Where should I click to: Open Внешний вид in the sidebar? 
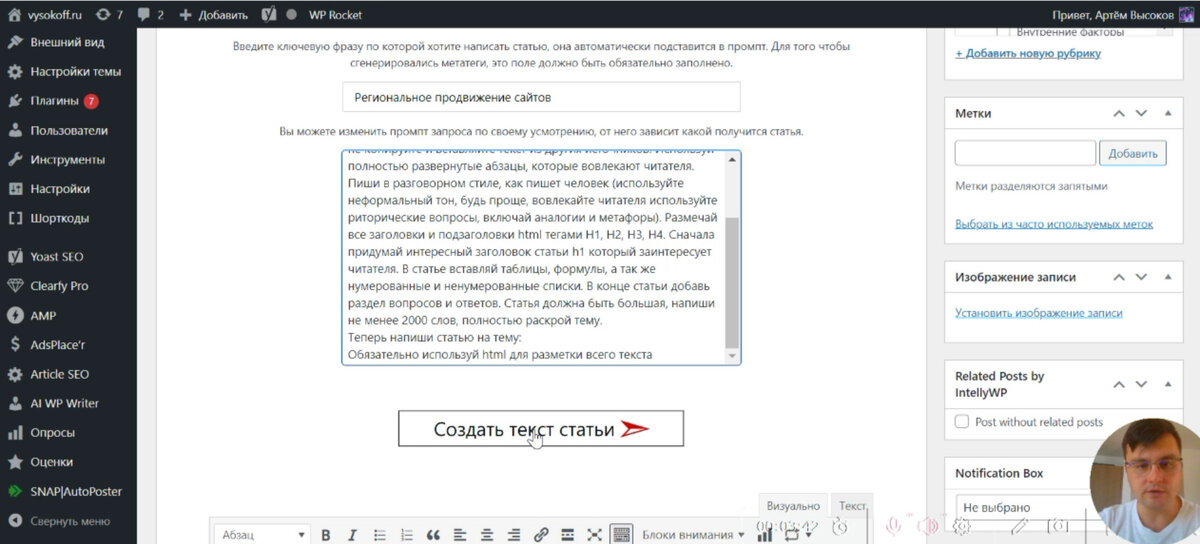point(68,43)
